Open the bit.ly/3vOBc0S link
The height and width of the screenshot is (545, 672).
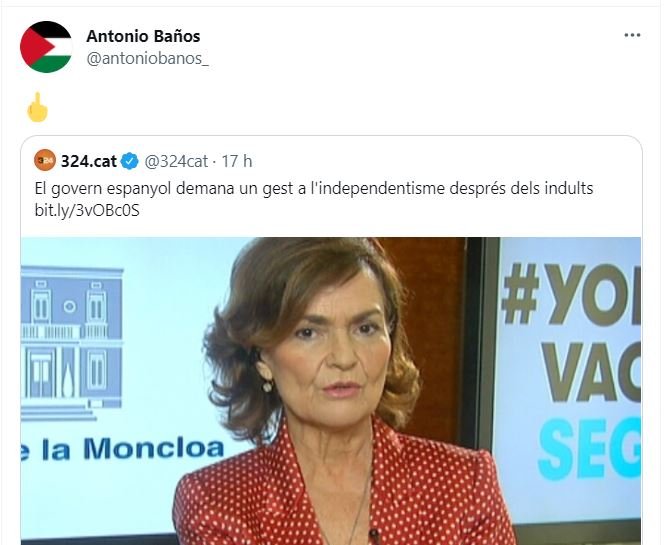(87, 210)
